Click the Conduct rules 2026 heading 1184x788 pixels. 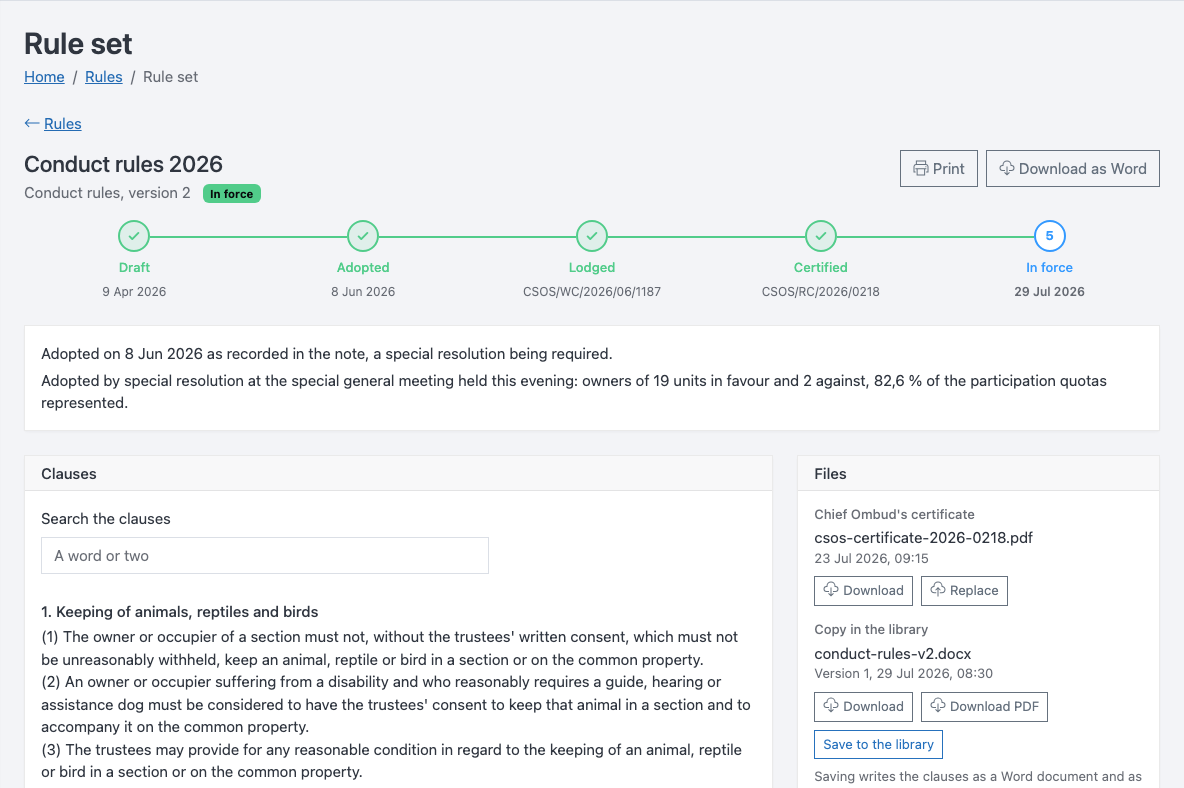124,165
